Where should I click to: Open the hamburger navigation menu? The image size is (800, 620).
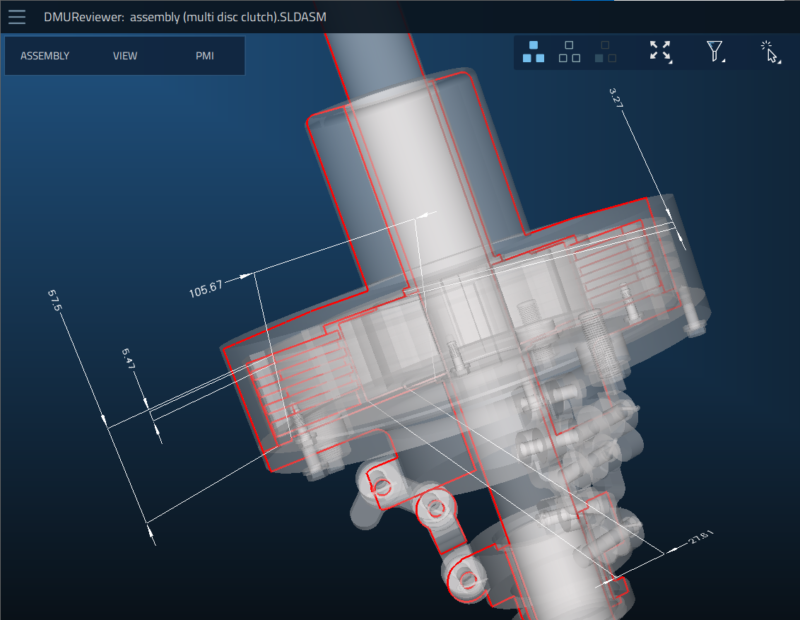(x=19, y=16)
